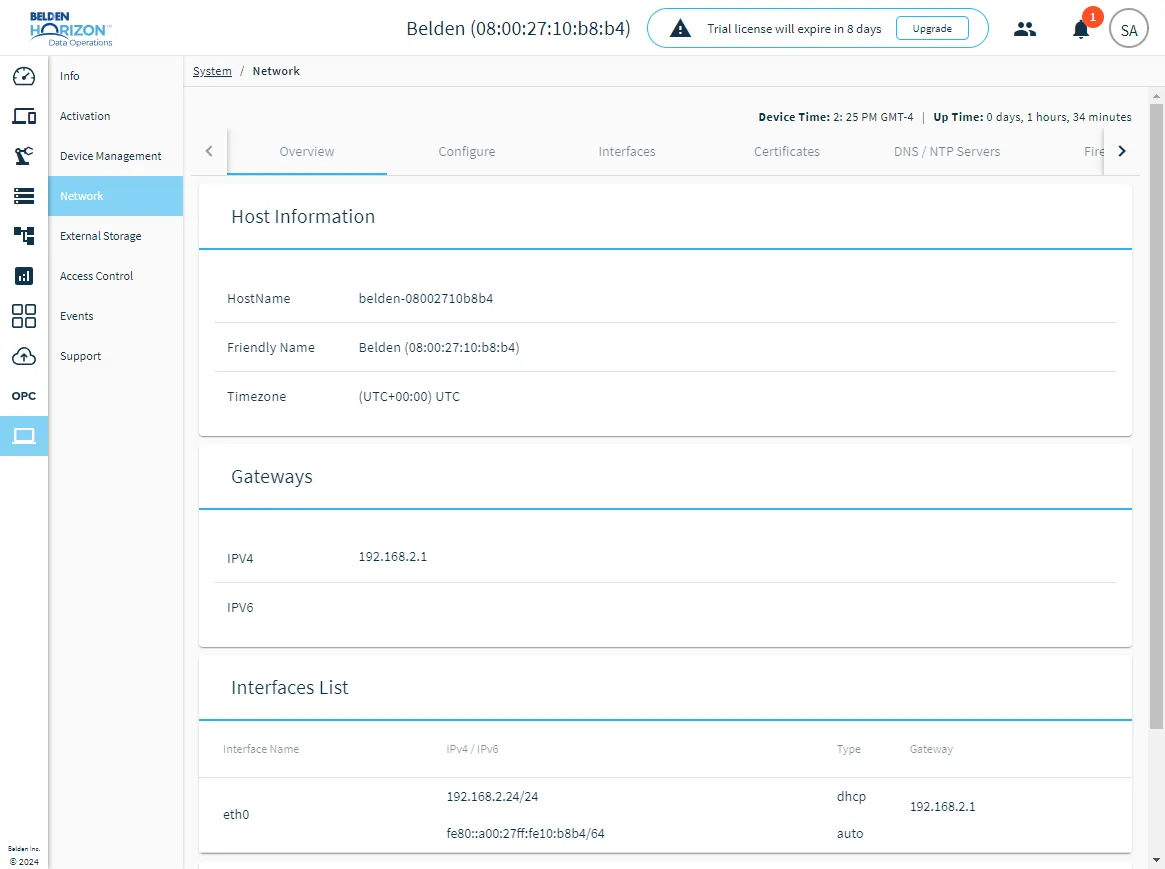Select the robot arm icon in sidebar

[24, 156]
